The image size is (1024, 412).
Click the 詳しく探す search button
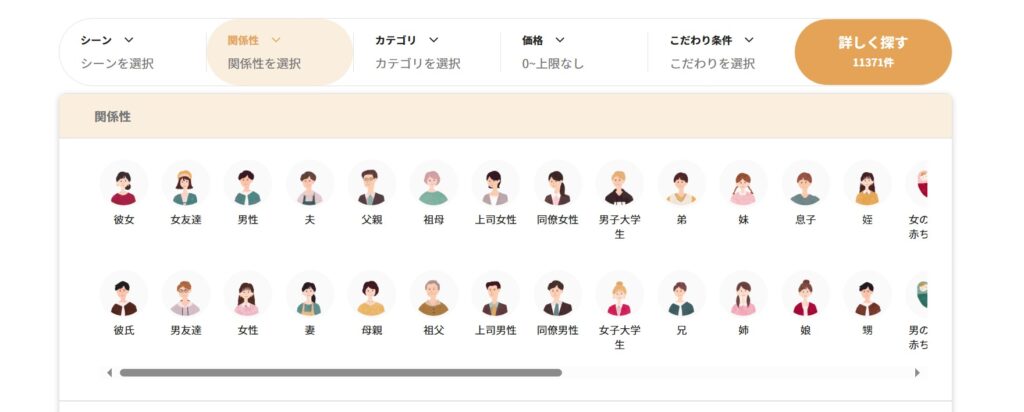[873, 52]
